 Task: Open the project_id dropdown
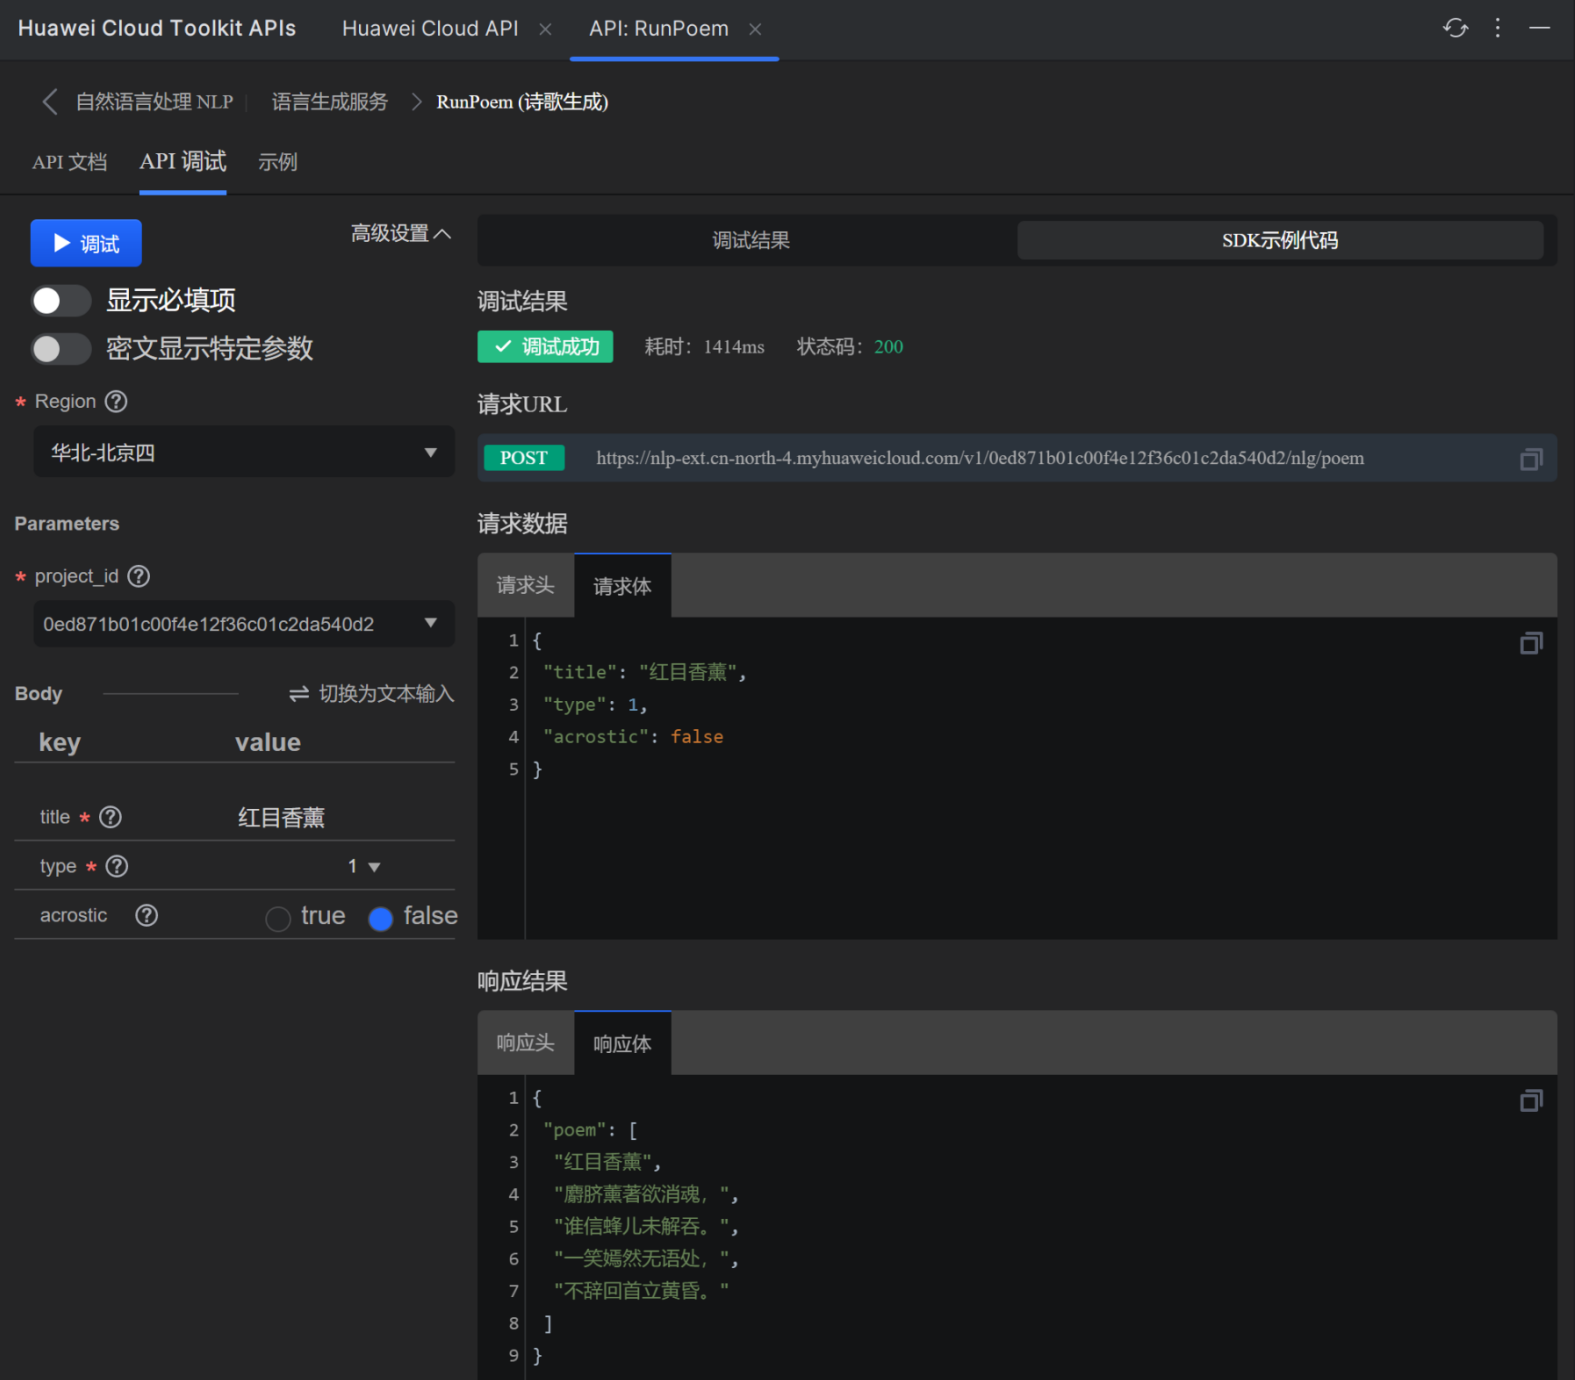coord(244,623)
